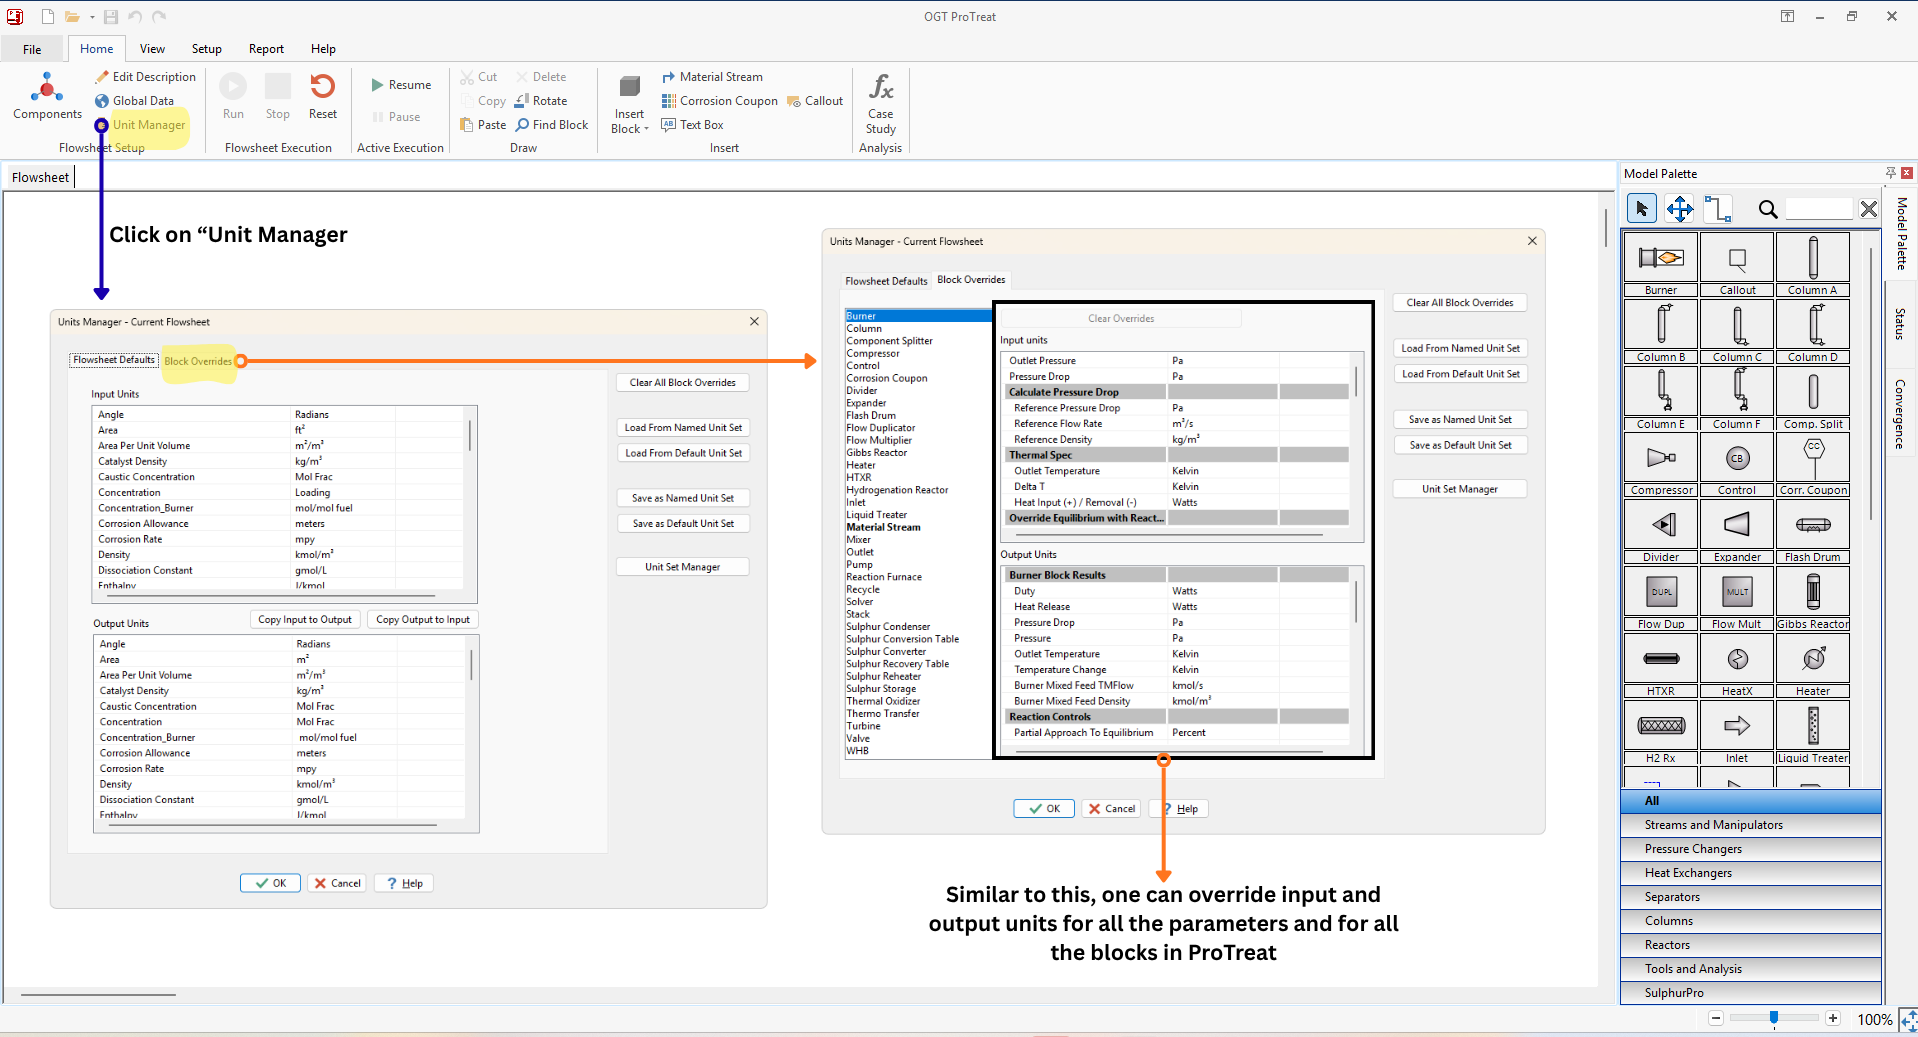1918x1037 pixels.
Task: Expand the Reactors category
Action: click(x=1750, y=945)
